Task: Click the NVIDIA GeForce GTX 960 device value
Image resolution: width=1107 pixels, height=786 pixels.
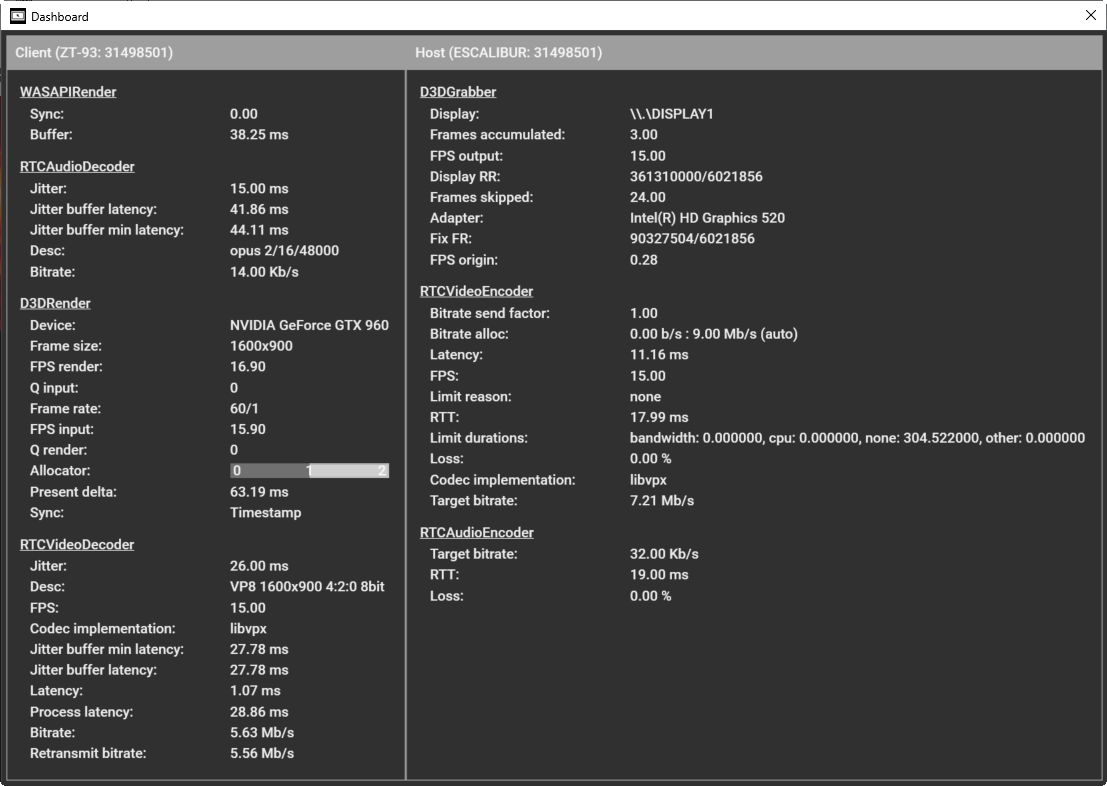Action: tap(309, 326)
